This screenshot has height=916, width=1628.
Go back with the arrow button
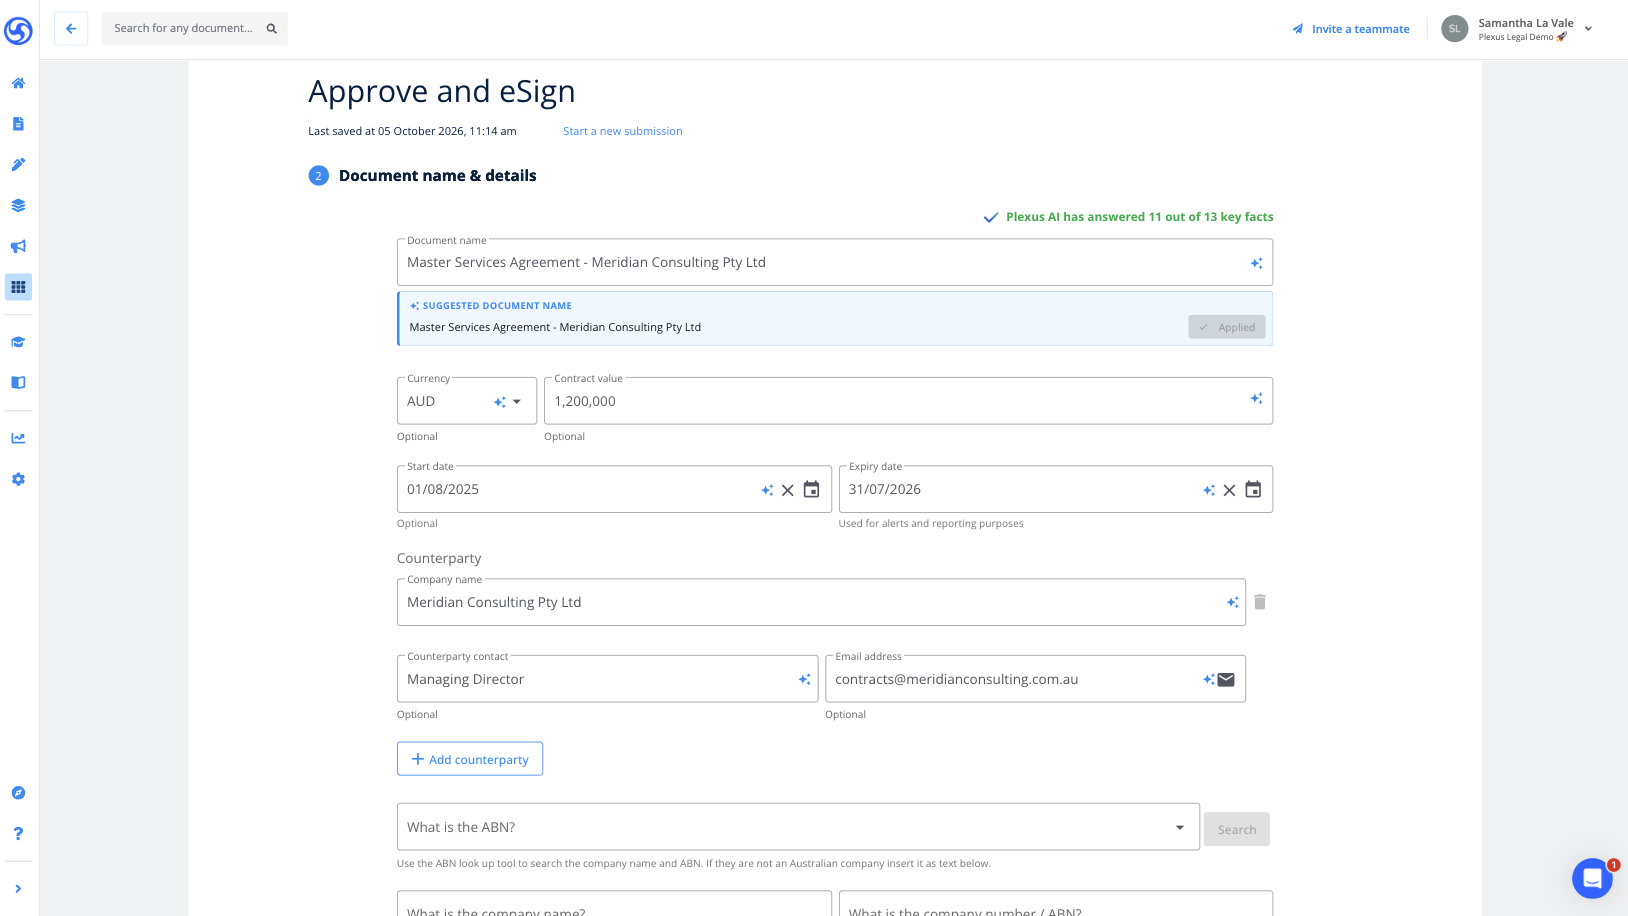pos(71,28)
